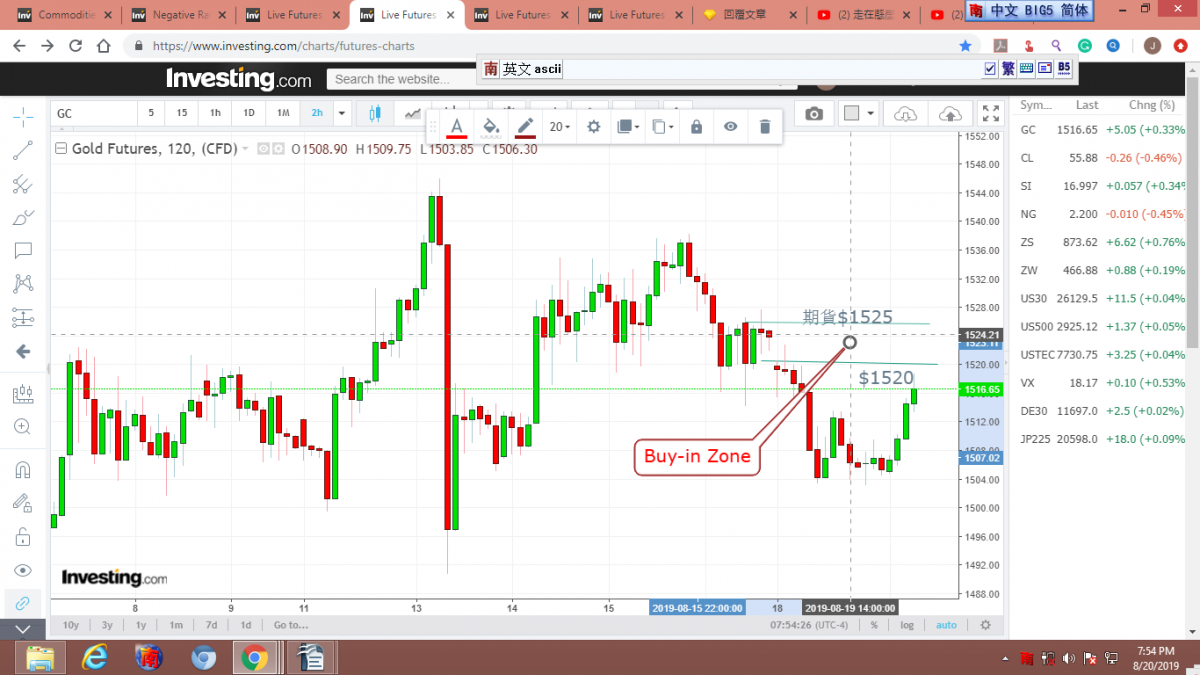
Task: Click the GC symbol input field
Action: pyautogui.click(x=93, y=113)
